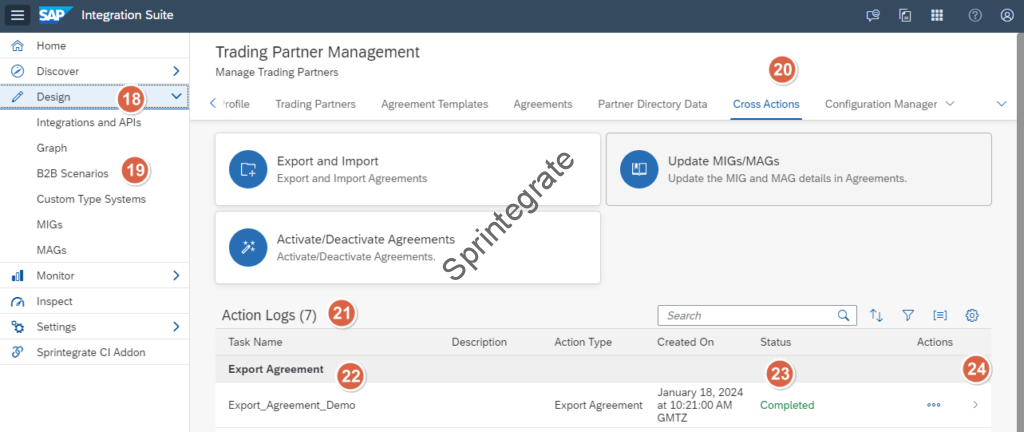The width and height of the screenshot is (1024, 432).
Task: Open table settings gear icon
Action: coord(971,315)
